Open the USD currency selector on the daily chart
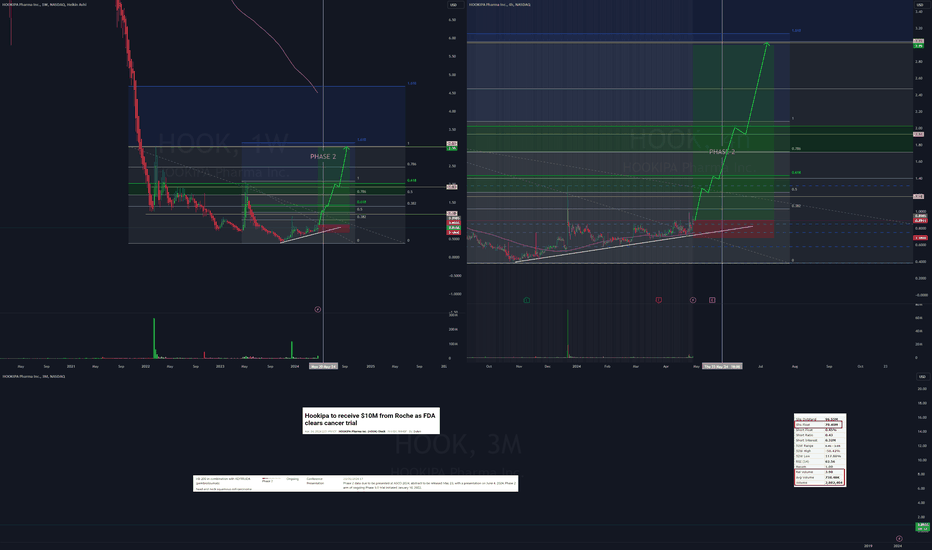 point(921,5)
